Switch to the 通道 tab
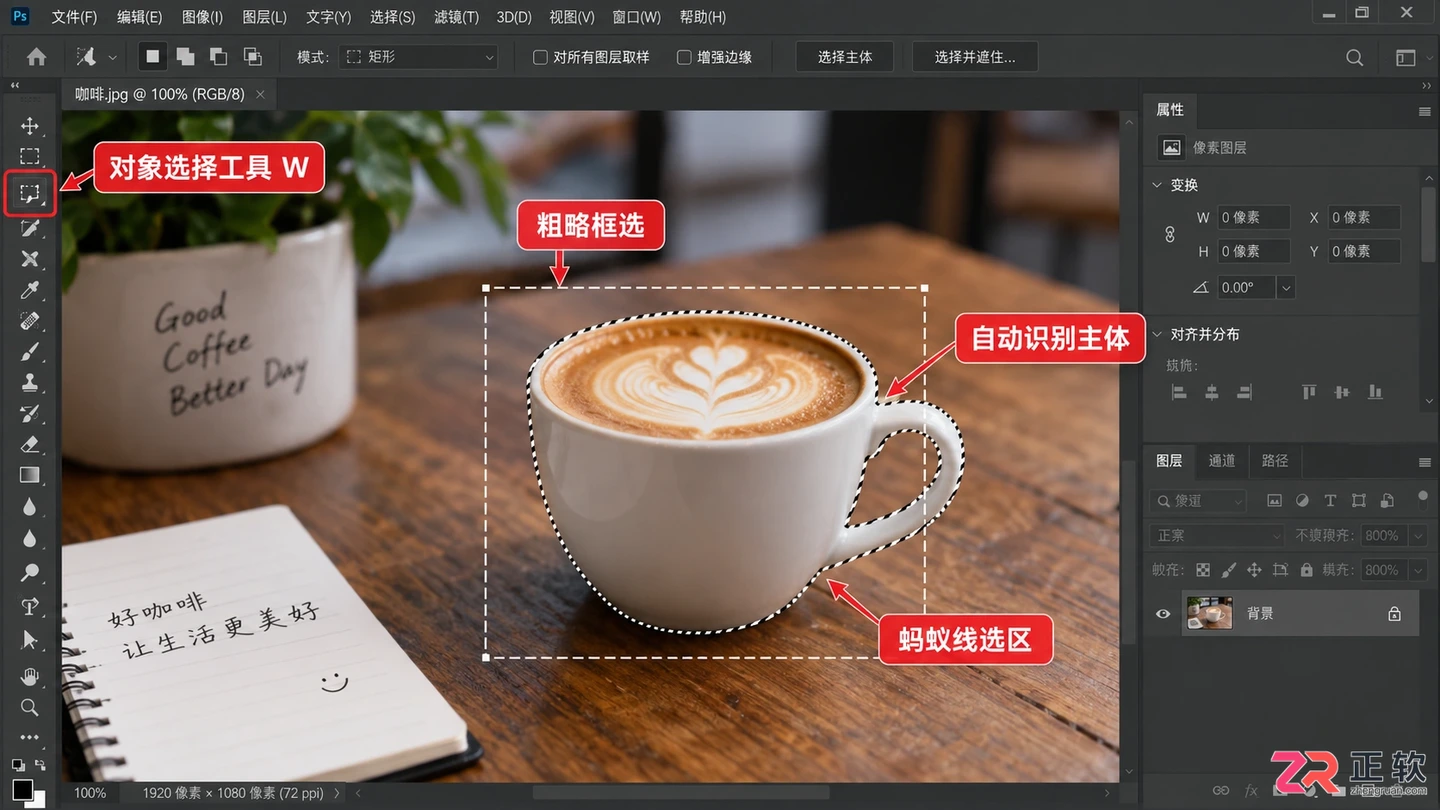1440x810 pixels. click(x=1222, y=461)
